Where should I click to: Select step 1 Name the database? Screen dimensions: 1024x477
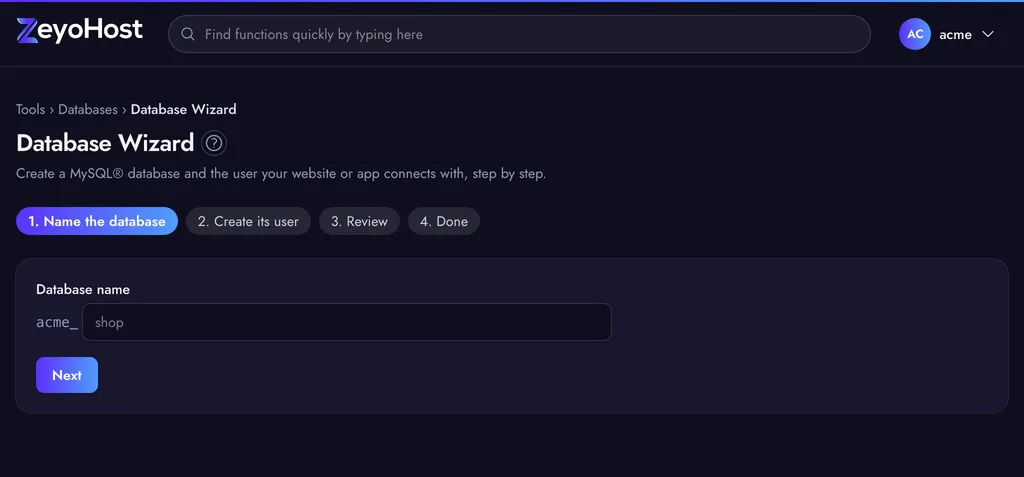(x=97, y=222)
